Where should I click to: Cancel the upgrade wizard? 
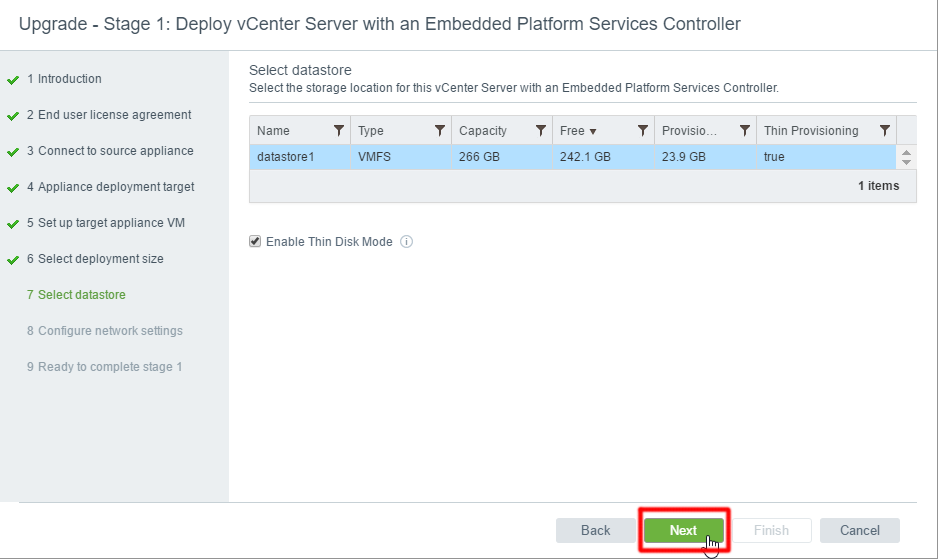(860, 530)
